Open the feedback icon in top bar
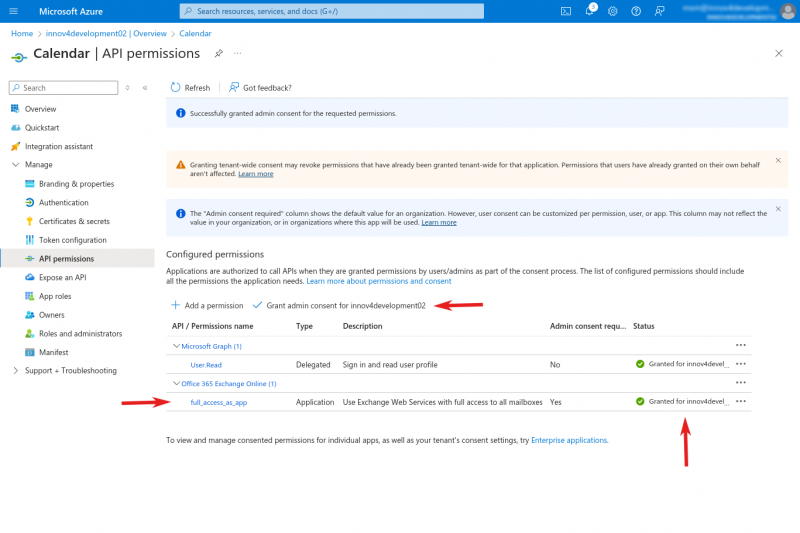 pyautogui.click(x=659, y=11)
